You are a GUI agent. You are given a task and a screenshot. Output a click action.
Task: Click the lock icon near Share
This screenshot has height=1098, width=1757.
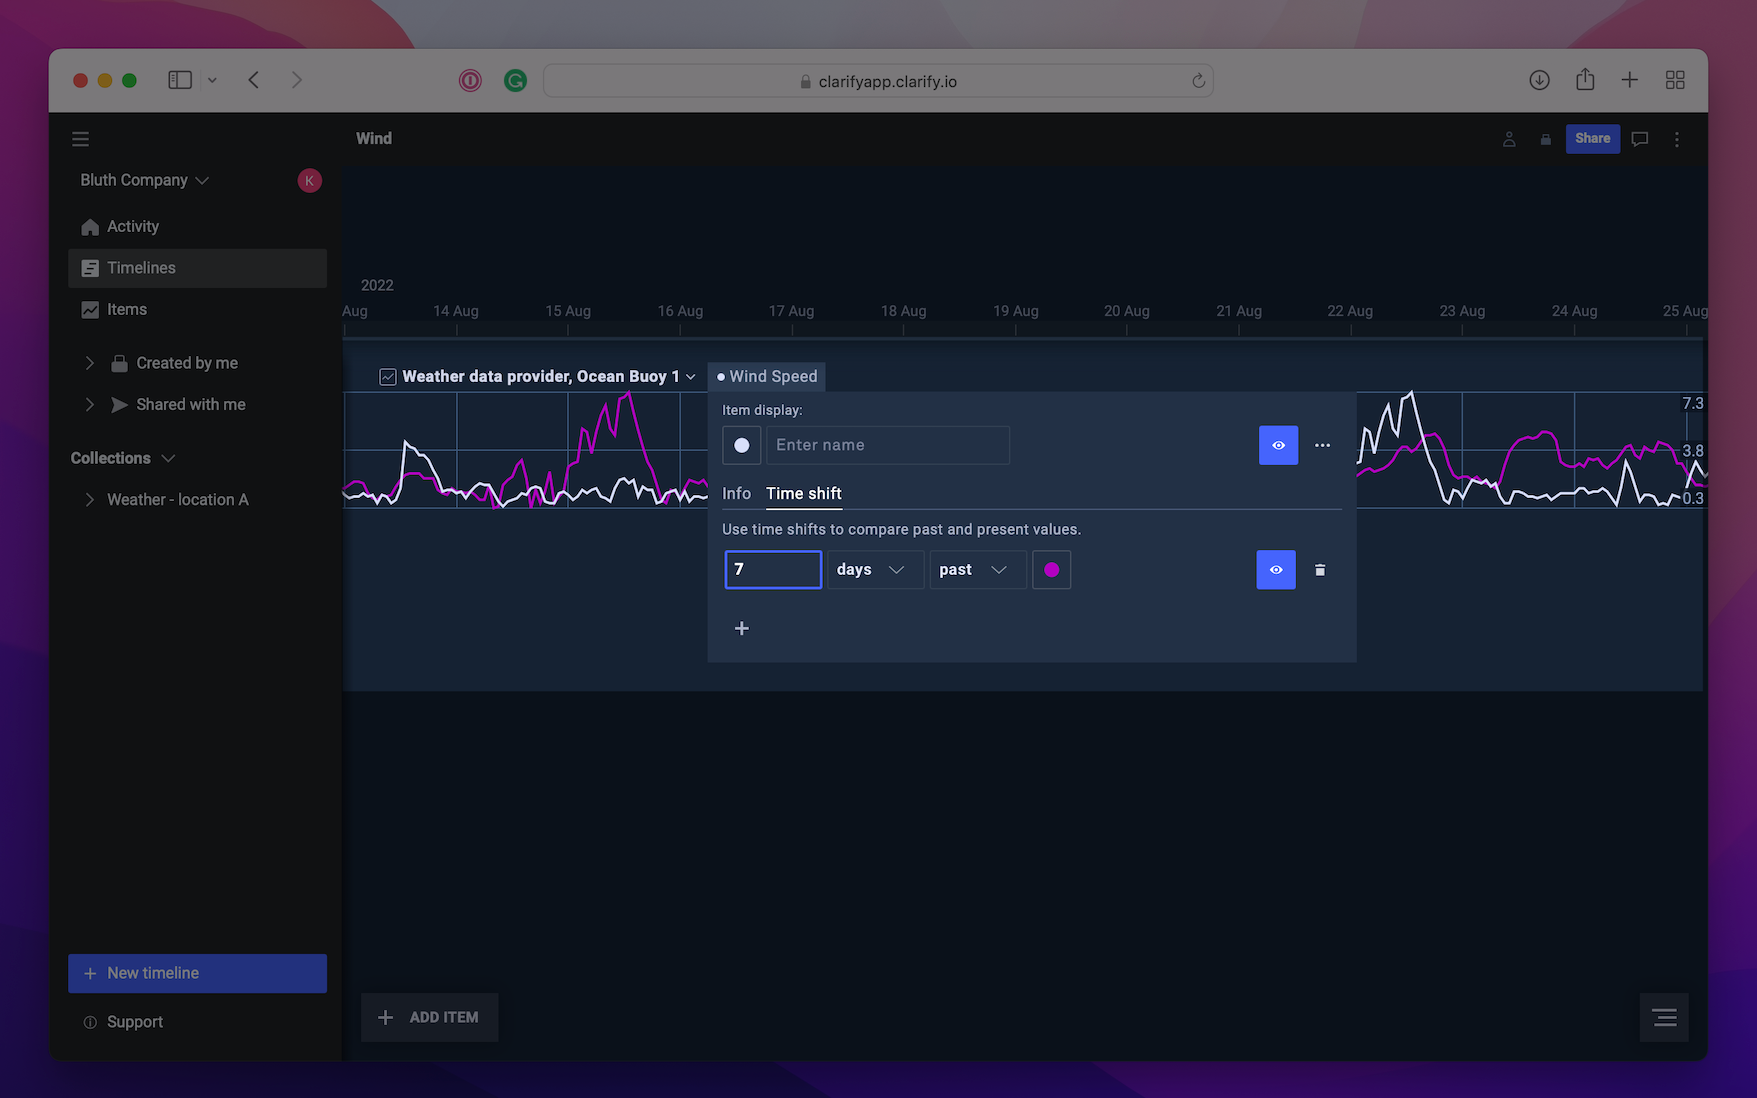1545,139
